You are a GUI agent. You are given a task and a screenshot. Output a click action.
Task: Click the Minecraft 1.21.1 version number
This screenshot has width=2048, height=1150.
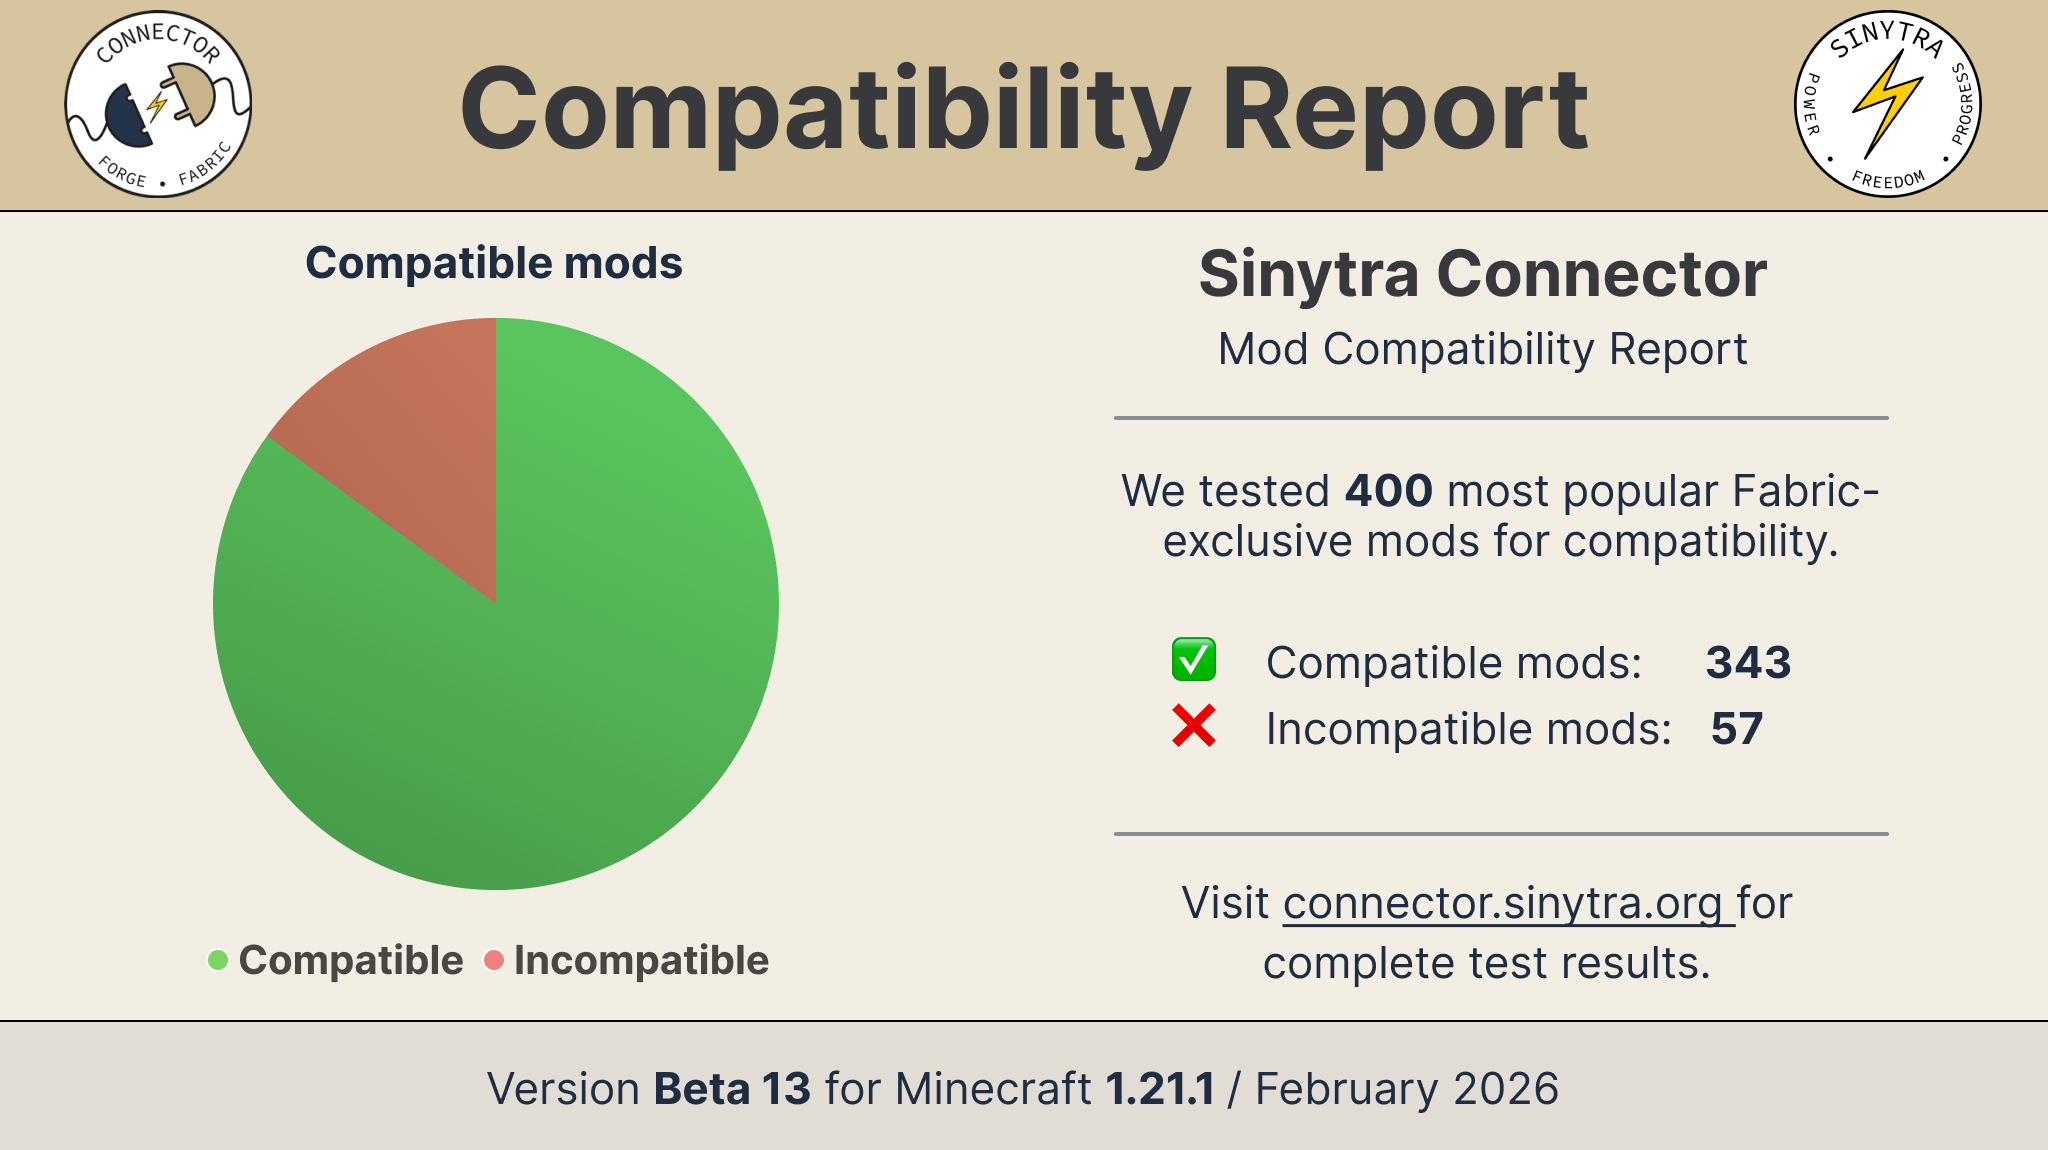[x=1160, y=1089]
